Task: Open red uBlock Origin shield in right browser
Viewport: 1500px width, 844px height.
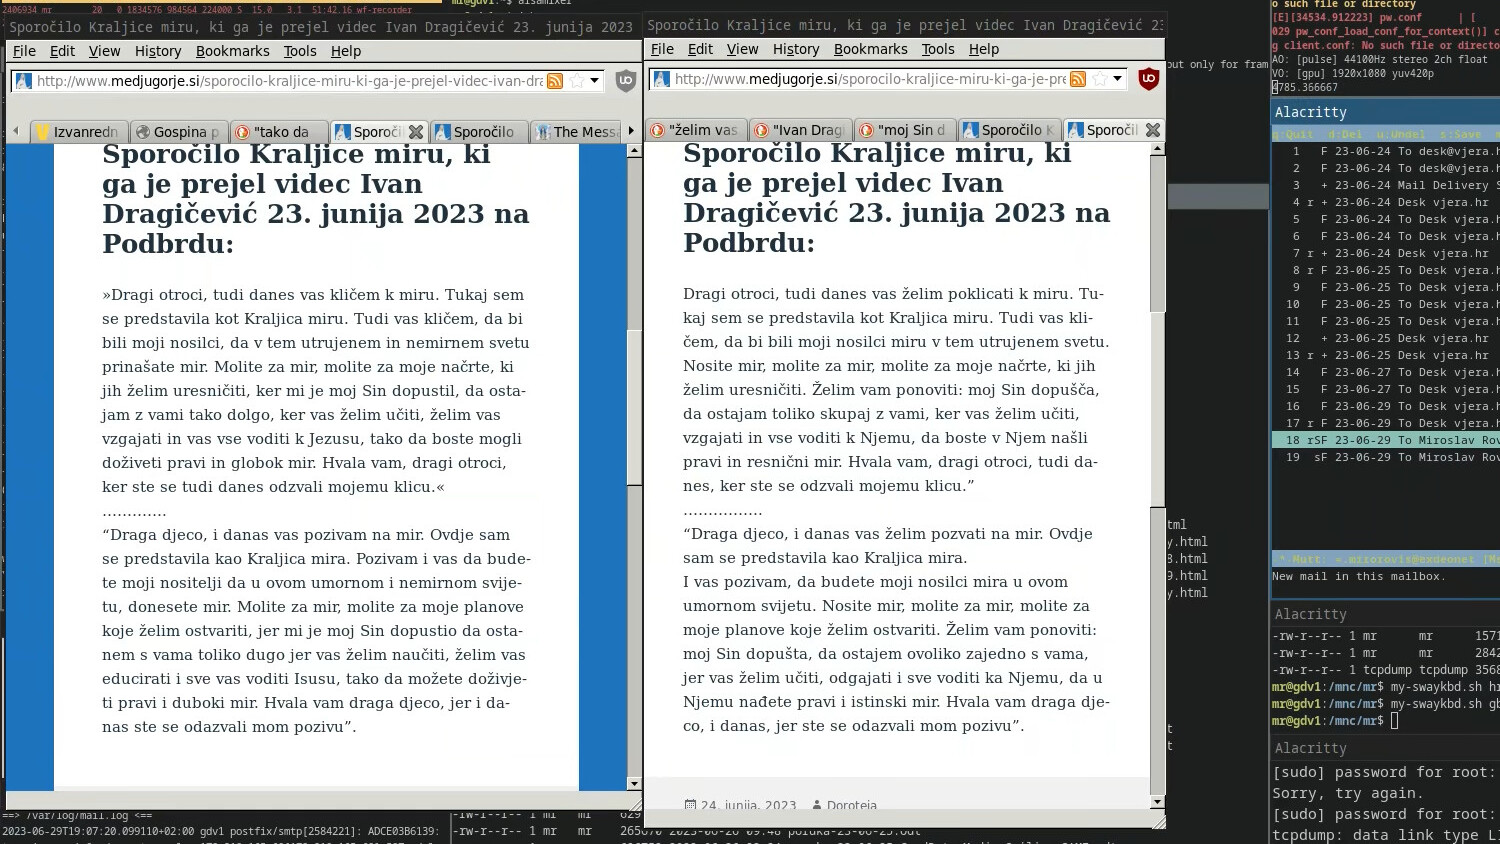Action: point(1148,79)
